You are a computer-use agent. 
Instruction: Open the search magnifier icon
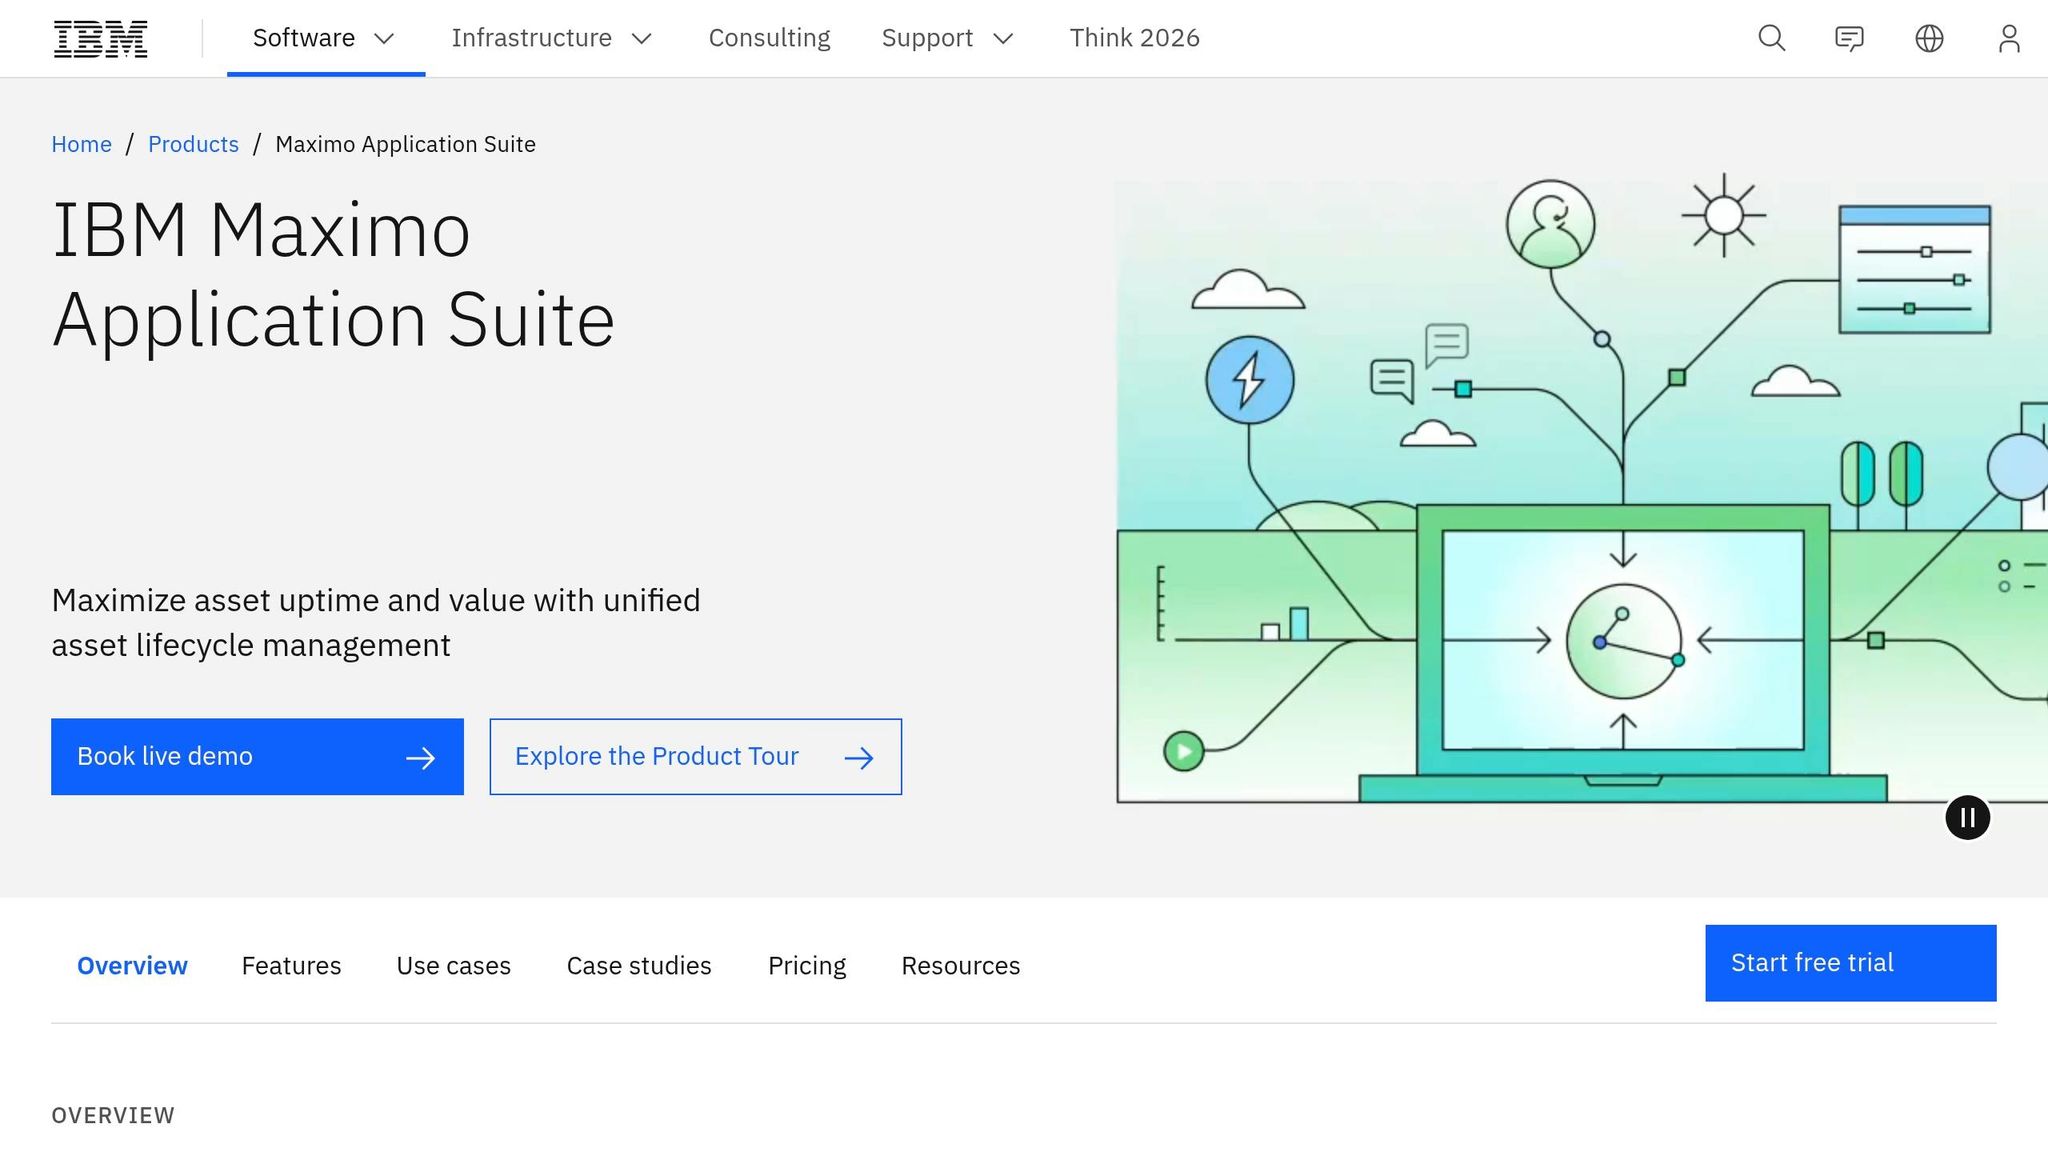[1771, 39]
